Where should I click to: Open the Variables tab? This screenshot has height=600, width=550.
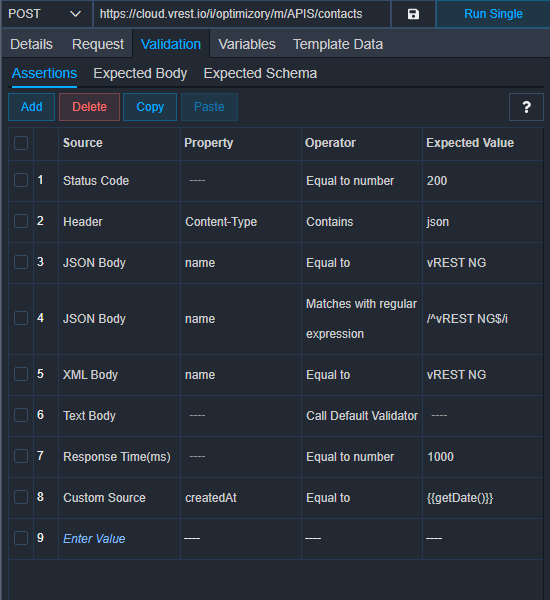tap(247, 44)
